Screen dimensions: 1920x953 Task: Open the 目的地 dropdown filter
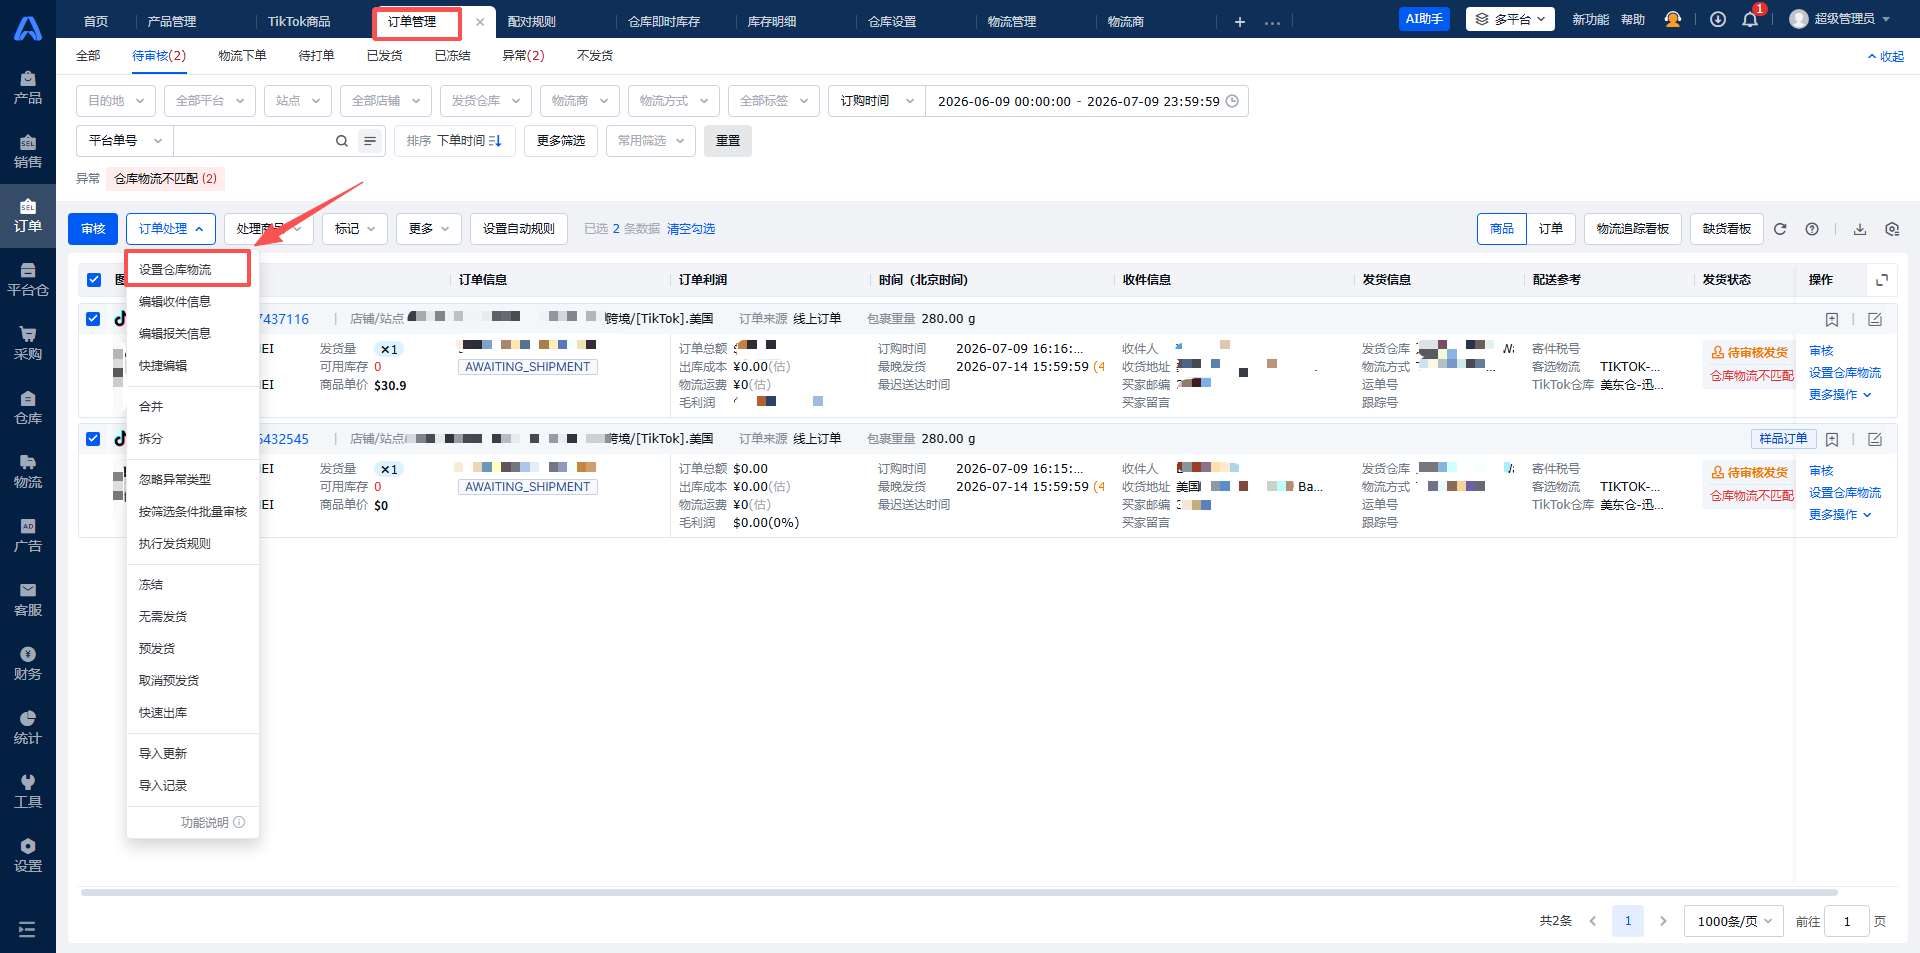pyautogui.click(x=116, y=101)
